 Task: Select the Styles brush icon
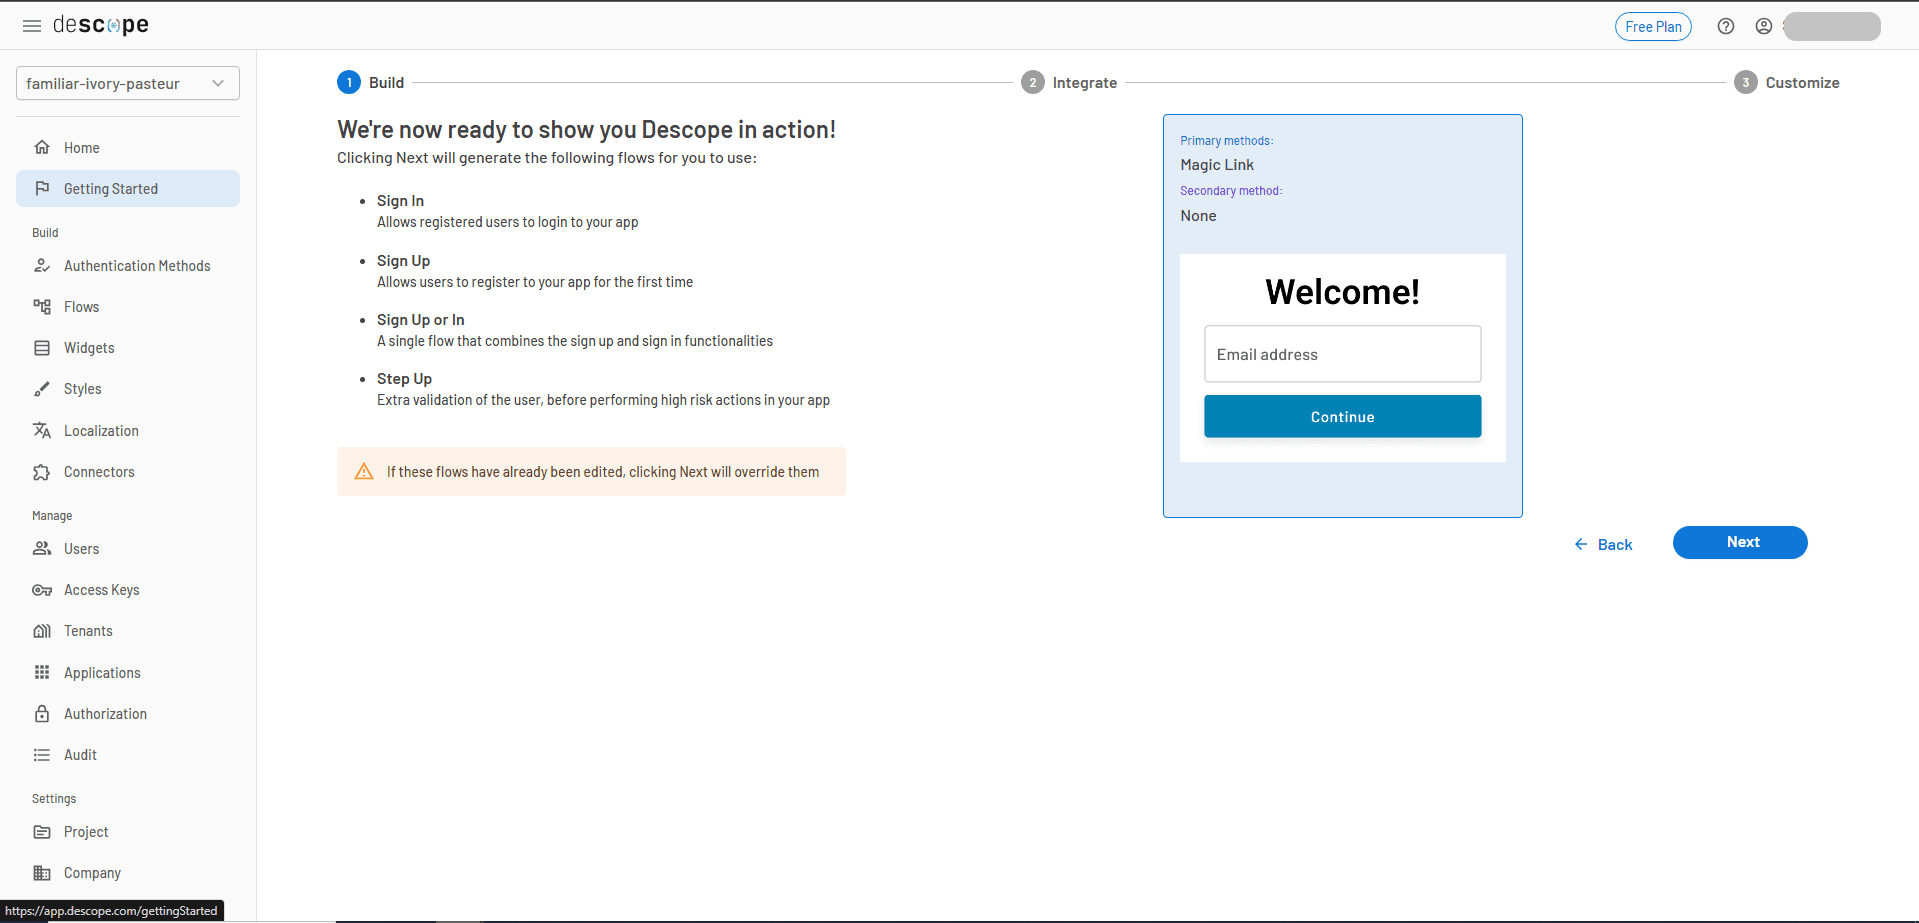tap(42, 389)
